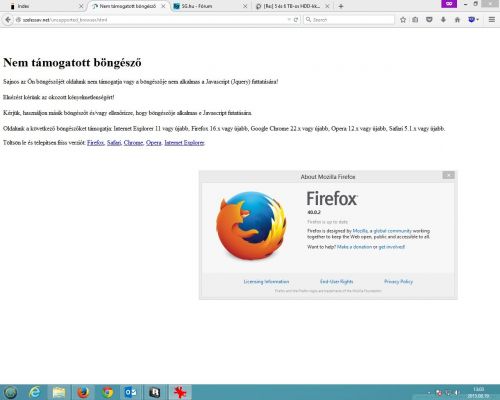The image size is (500, 400).
Task: Close the Index tab
Action: pos(81,6)
